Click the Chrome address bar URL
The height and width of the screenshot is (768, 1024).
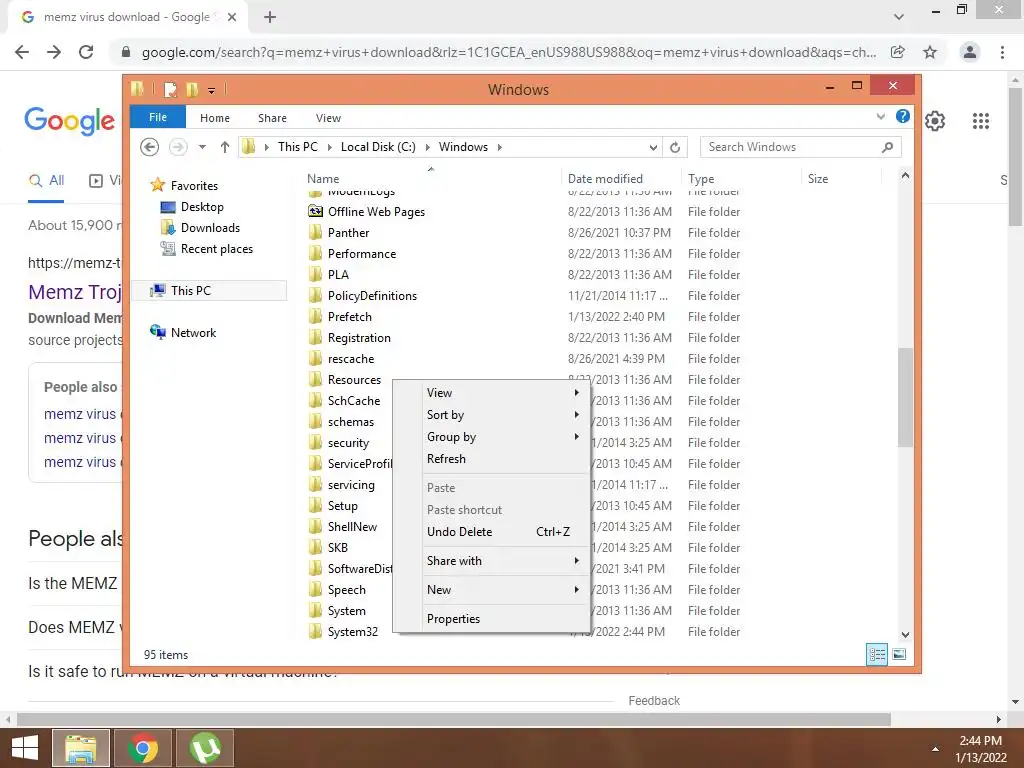509,52
